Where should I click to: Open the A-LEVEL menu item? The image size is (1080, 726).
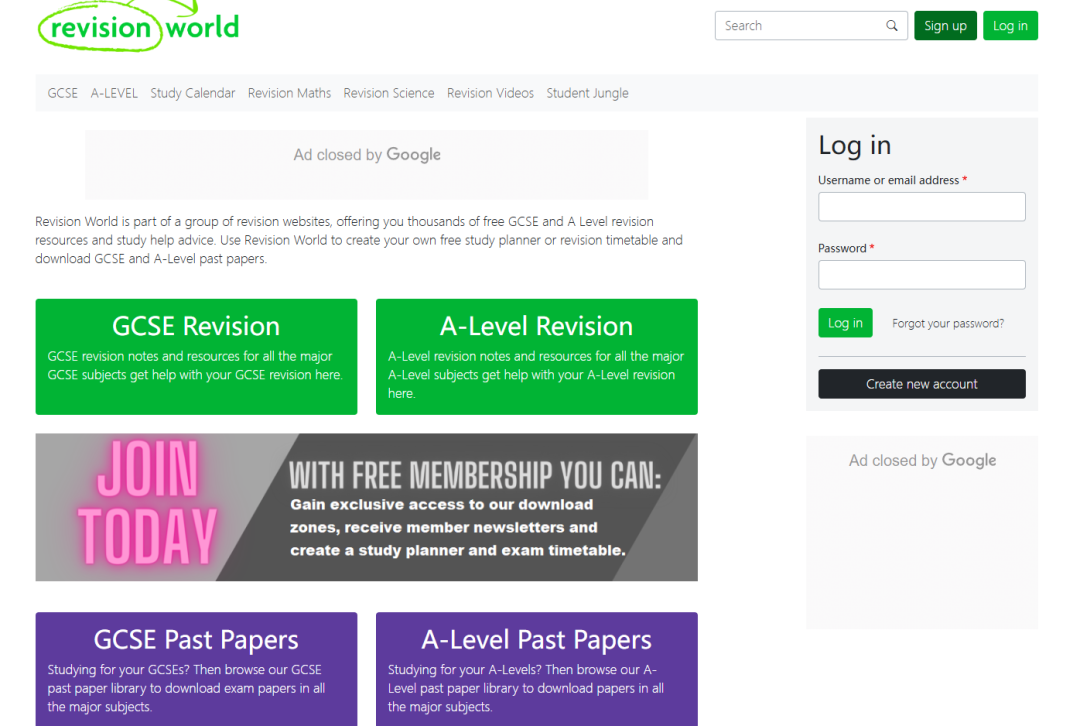point(114,93)
